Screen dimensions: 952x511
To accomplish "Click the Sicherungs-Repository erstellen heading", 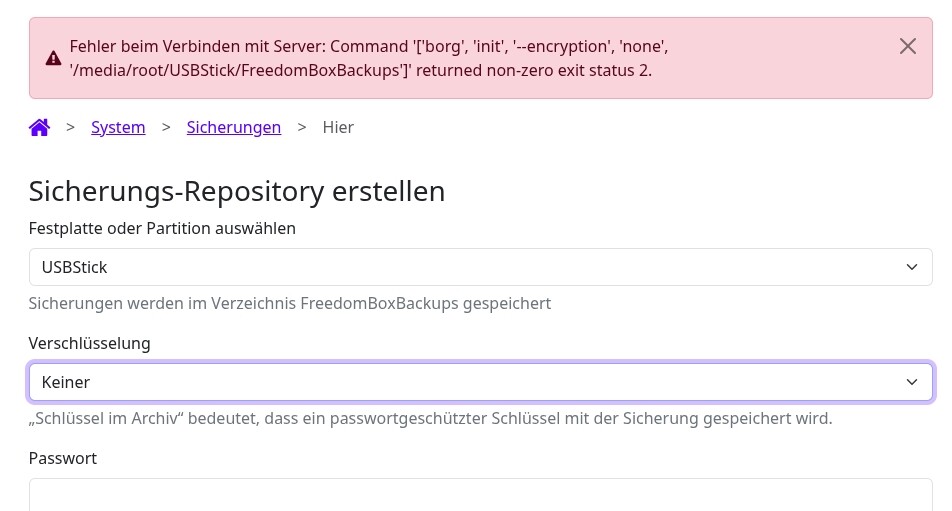I will pos(237,191).
